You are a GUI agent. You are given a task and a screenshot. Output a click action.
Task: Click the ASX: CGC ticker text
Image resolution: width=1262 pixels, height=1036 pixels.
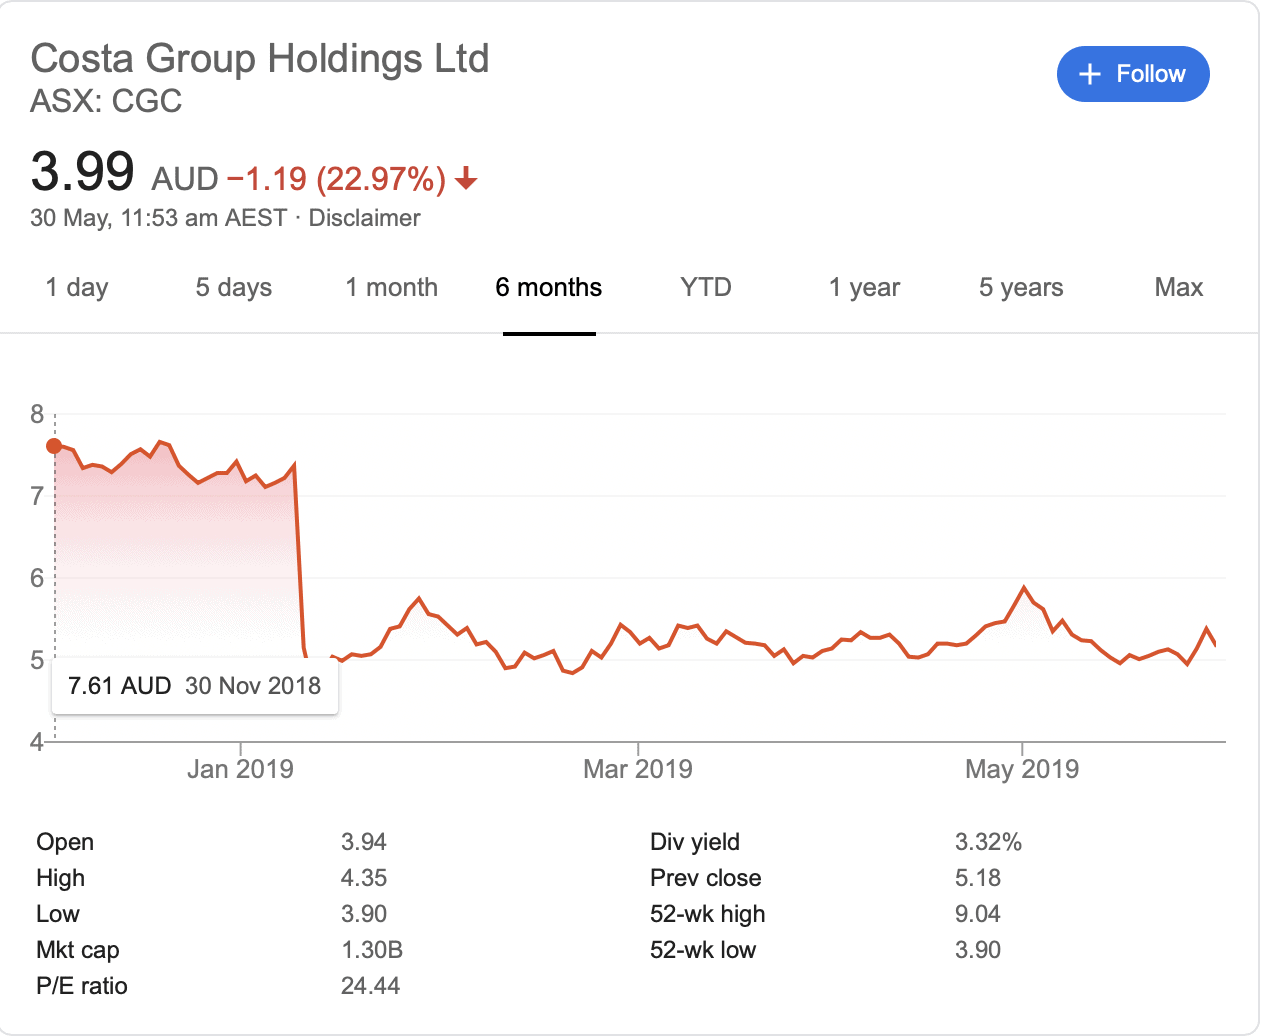(106, 101)
